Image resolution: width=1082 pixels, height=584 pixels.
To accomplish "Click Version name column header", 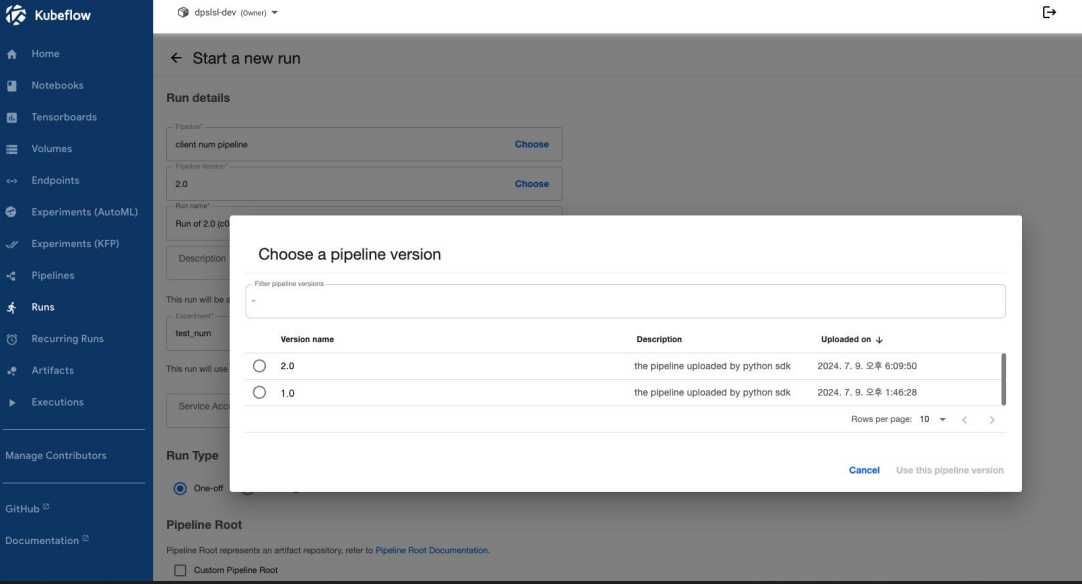I will point(307,340).
